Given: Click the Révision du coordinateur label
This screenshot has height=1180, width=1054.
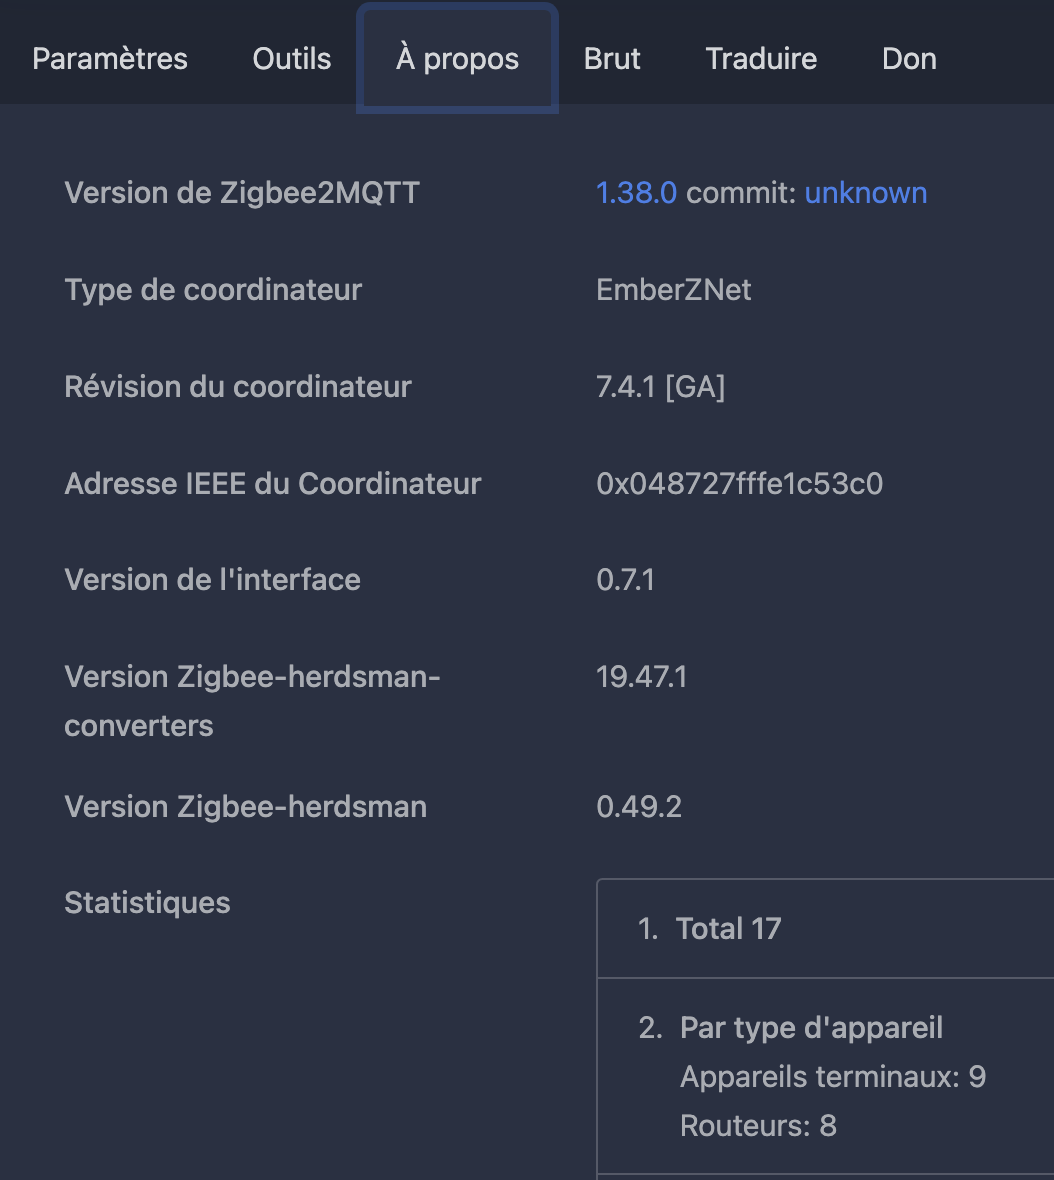Looking at the screenshot, I should click(x=238, y=387).
